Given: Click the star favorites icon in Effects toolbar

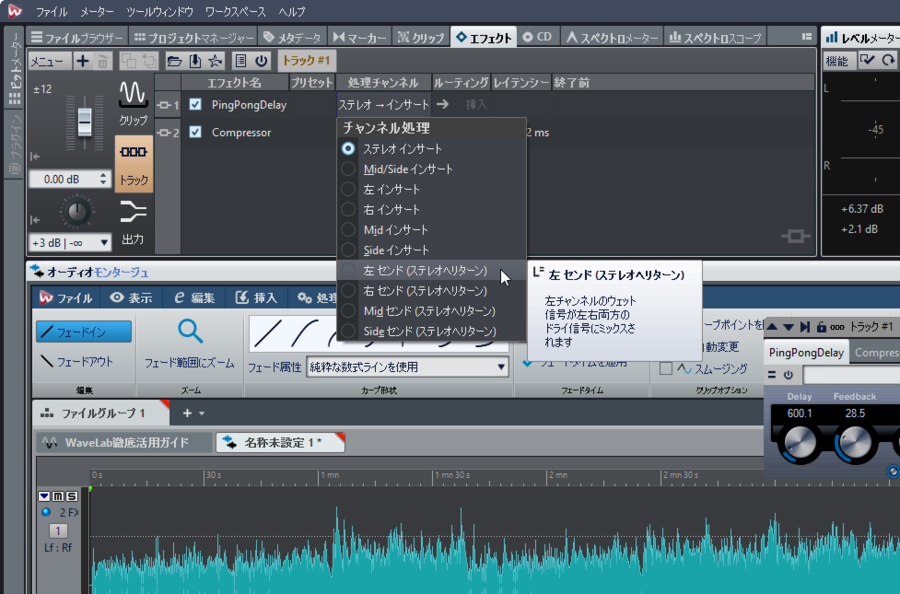Looking at the screenshot, I should click(x=215, y=61).
